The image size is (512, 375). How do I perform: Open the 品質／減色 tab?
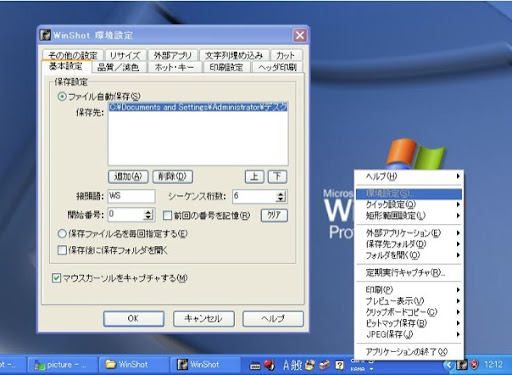pos(118,67)
